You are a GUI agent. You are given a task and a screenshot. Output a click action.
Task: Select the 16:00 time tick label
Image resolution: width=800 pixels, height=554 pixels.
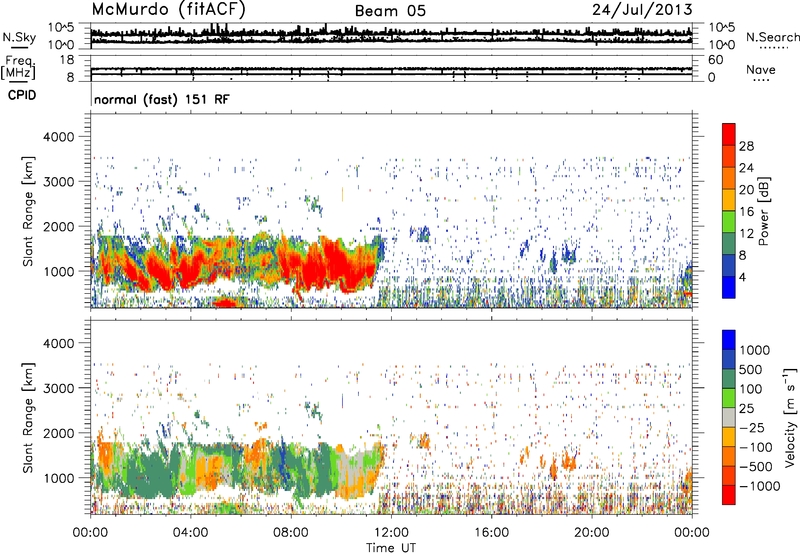click(x=491, y=533)
